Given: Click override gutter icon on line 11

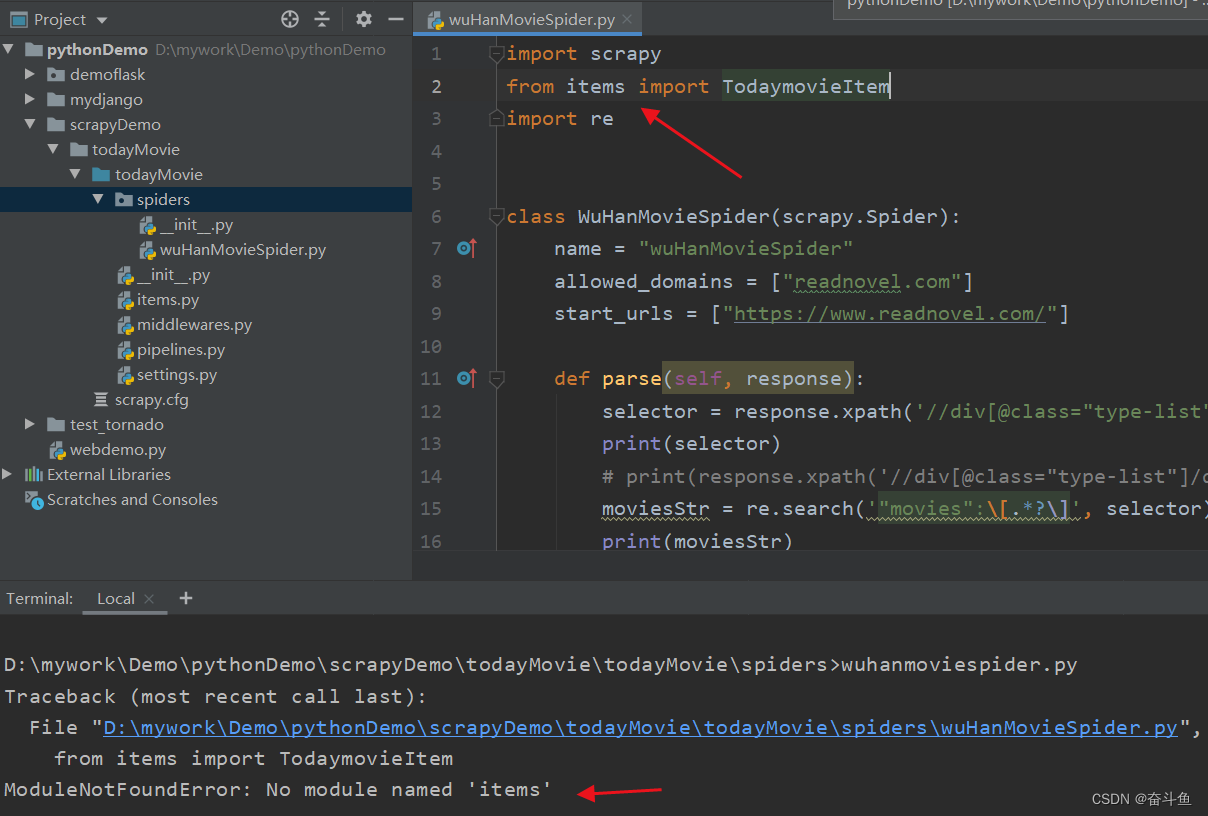Looking at the screenshot, I should (467, 378).
